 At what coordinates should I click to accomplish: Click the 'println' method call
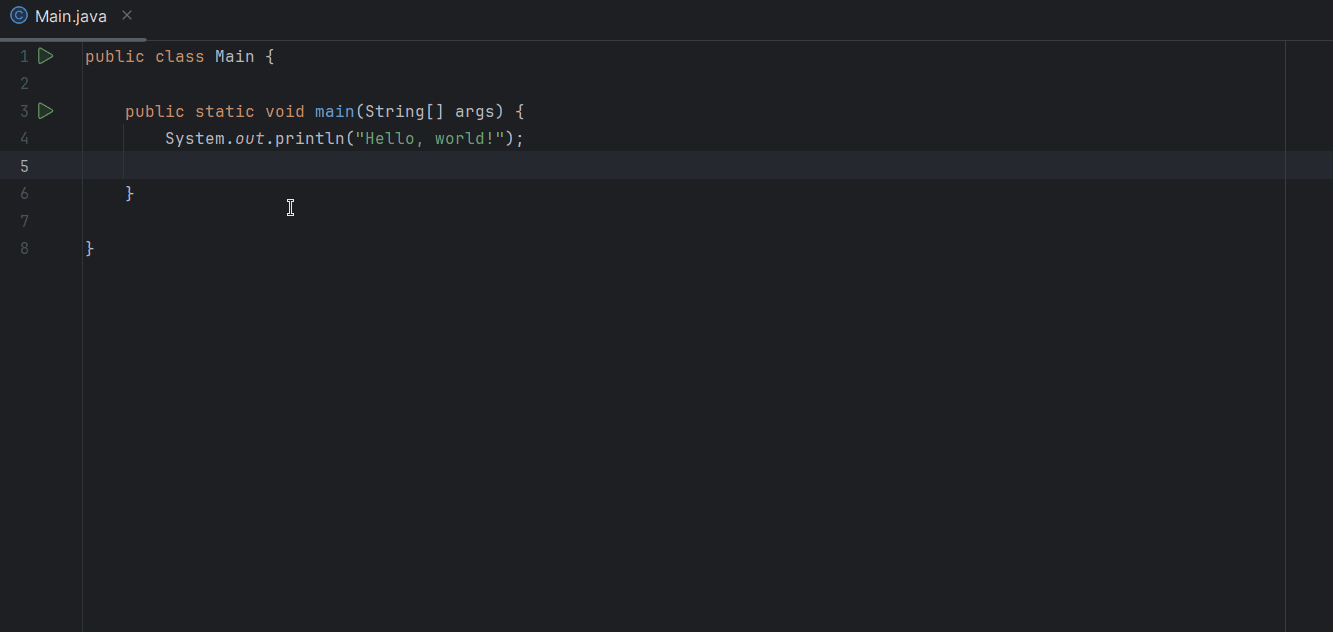(x=310, y=139)
